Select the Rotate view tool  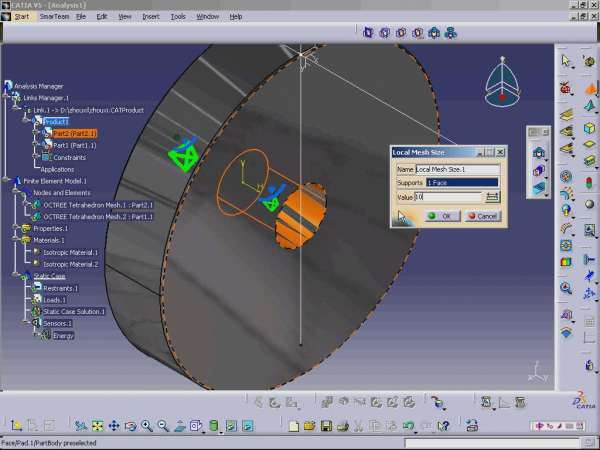(x=130, y=426)
